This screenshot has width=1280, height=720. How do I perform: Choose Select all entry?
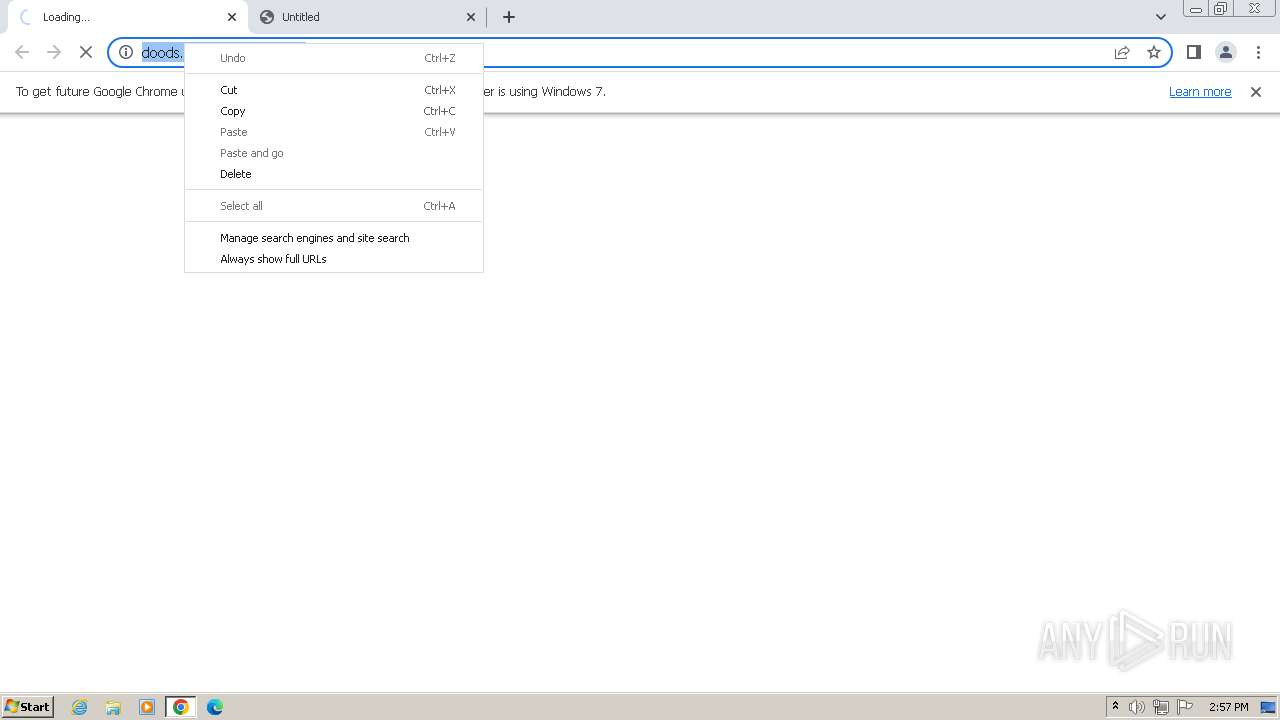[x=334, y=206]
